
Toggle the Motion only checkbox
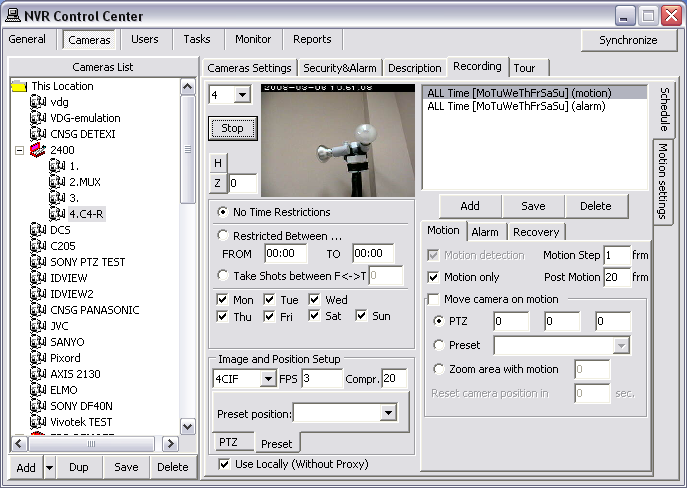[x=433, y=277]
